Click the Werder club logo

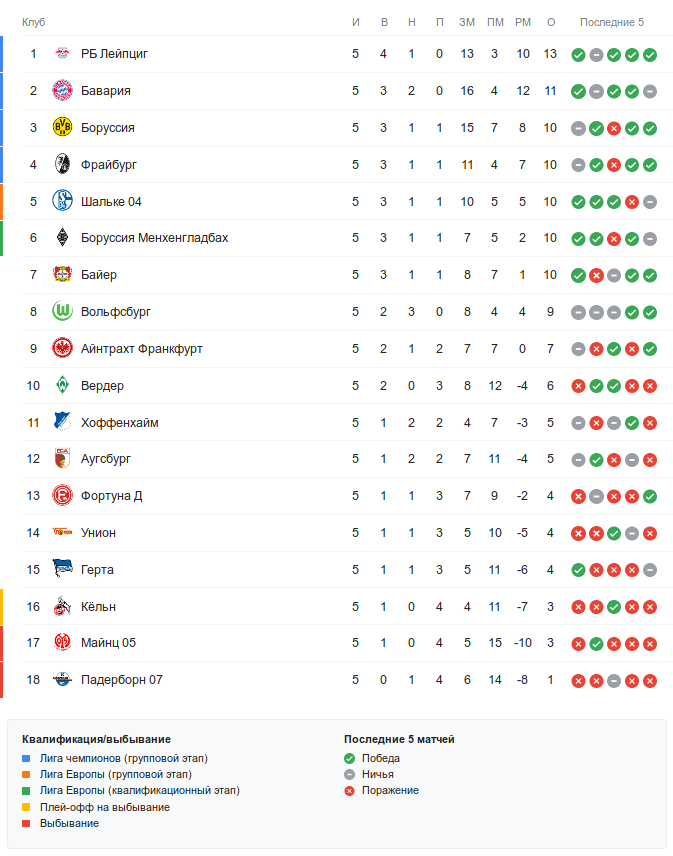[62, 386]
